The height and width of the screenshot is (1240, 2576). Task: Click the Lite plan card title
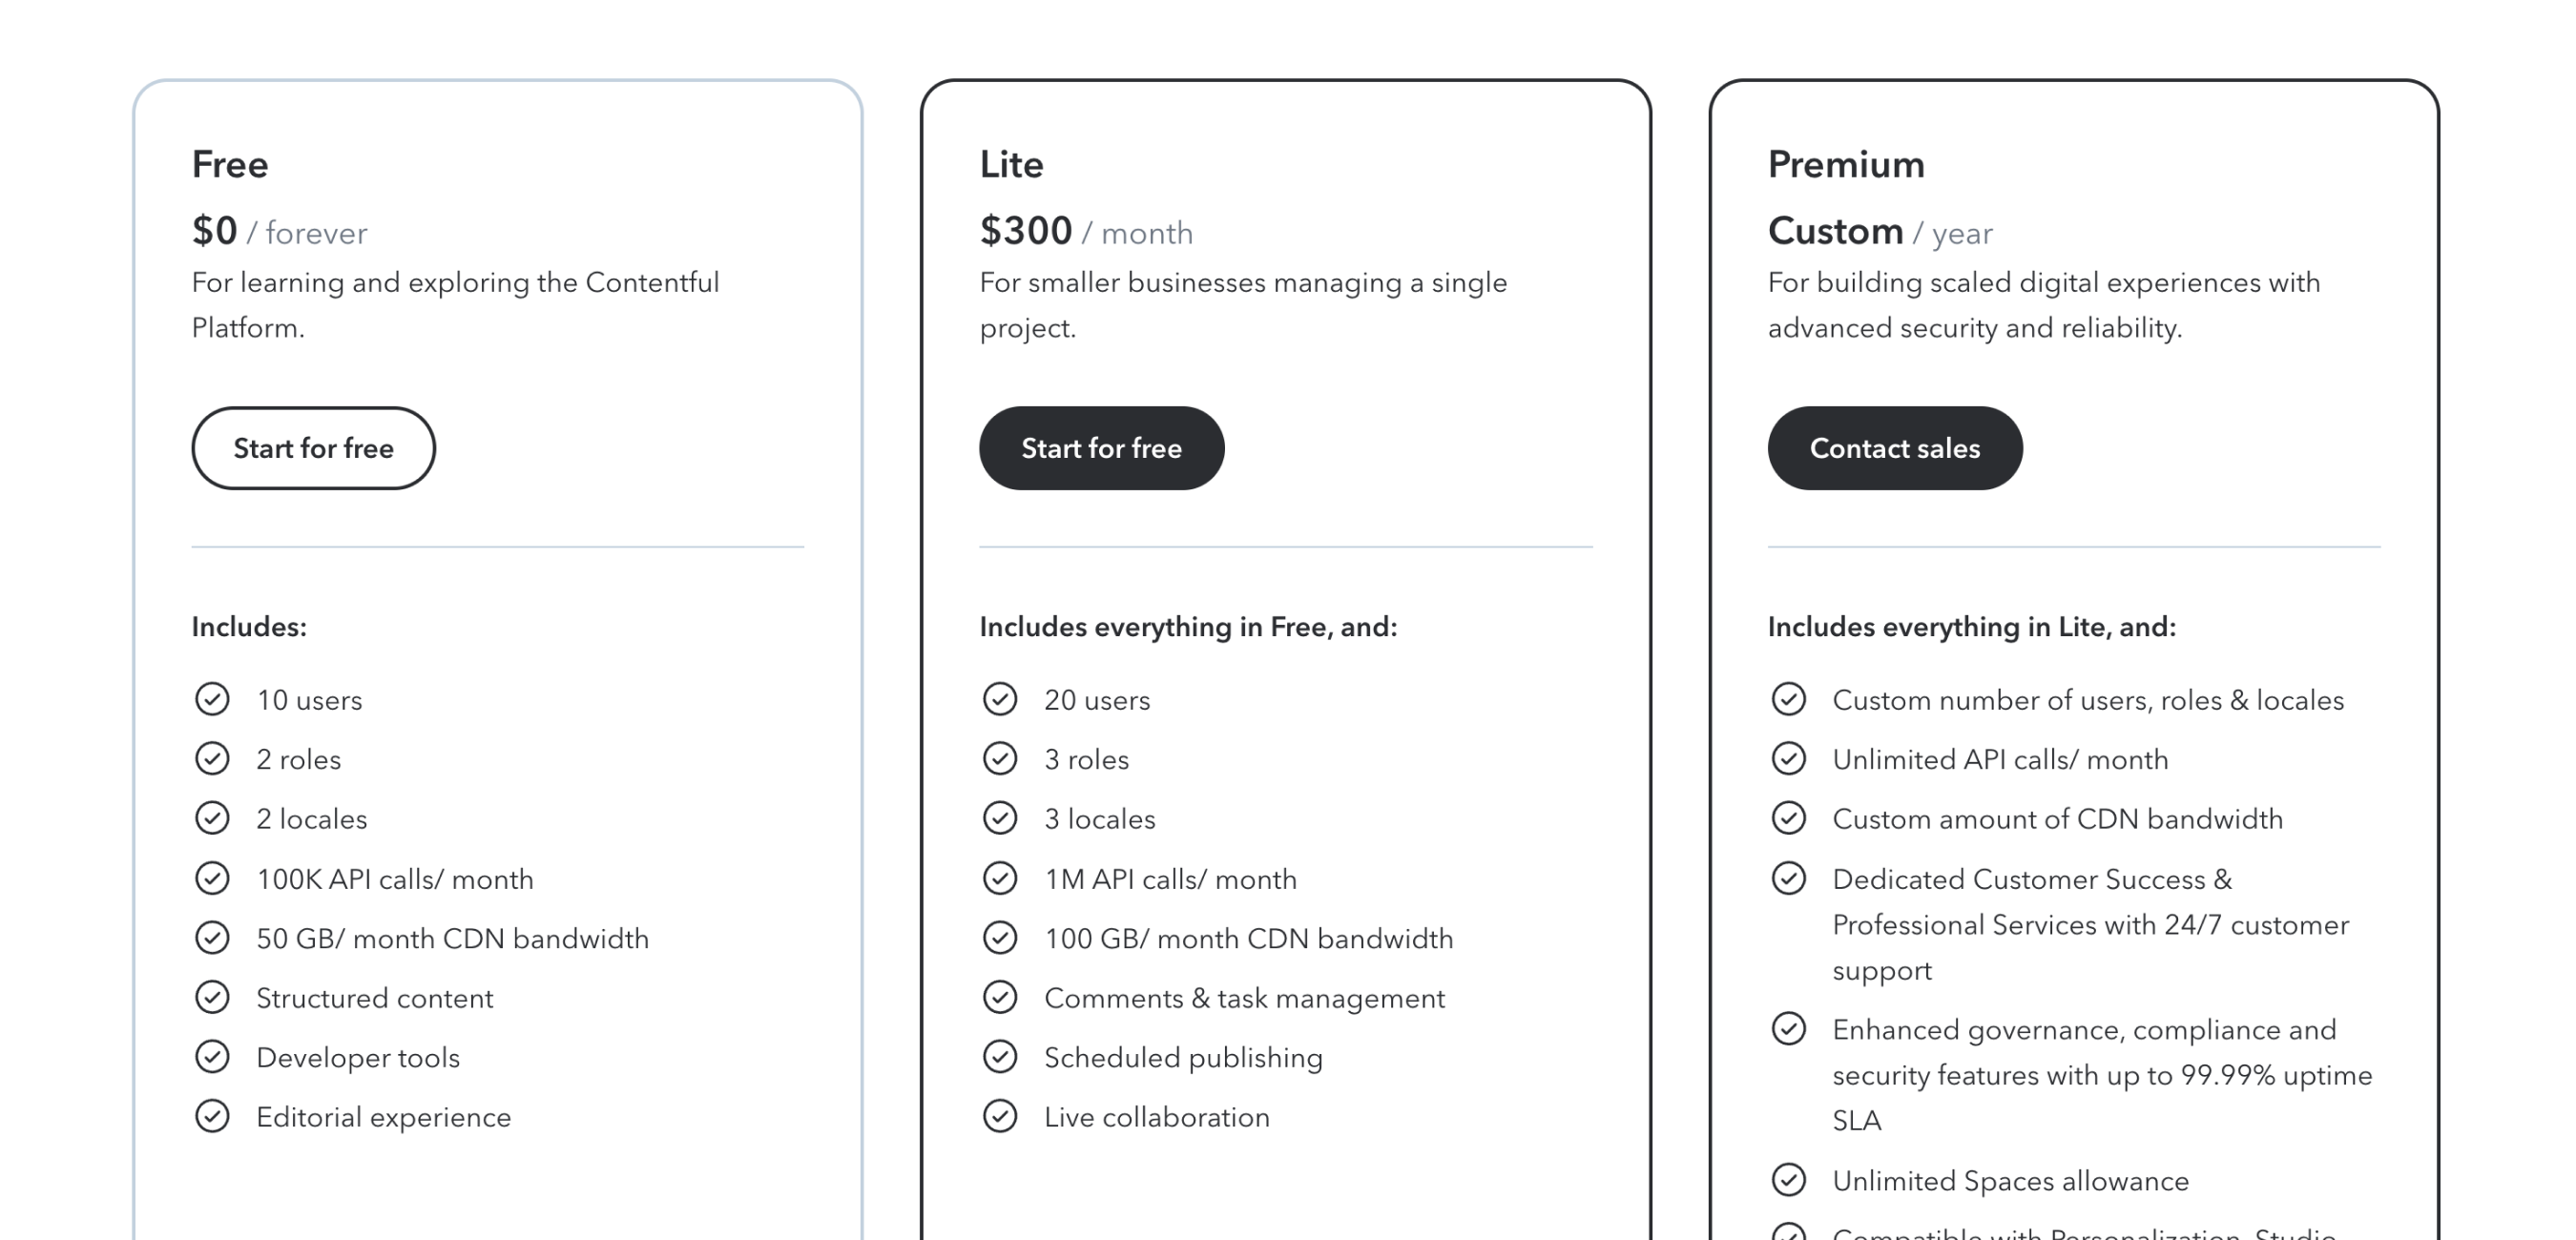[x=1010, y=163]
